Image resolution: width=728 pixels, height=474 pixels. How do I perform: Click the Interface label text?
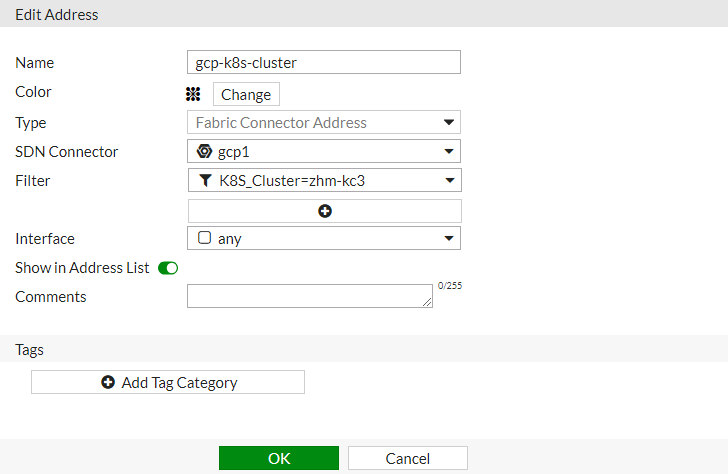tap(45, 239)
